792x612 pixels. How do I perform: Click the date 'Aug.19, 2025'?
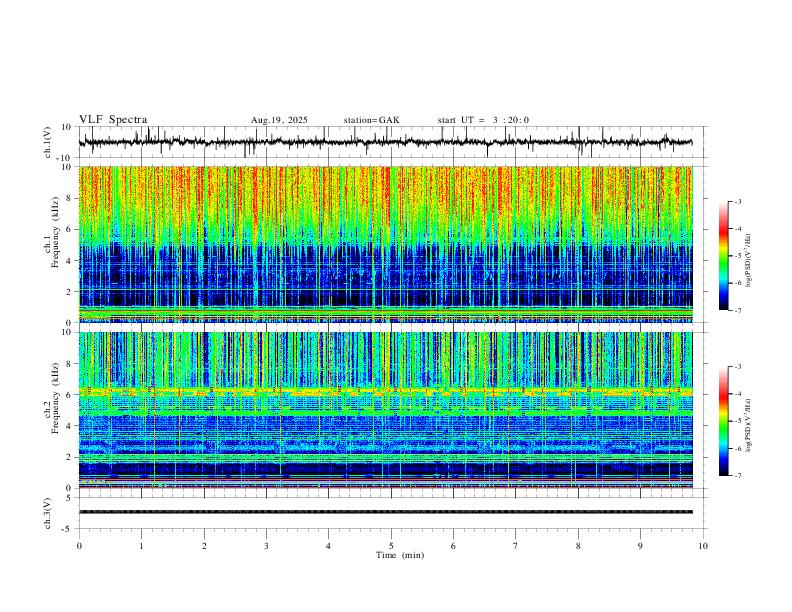(279, 120)
